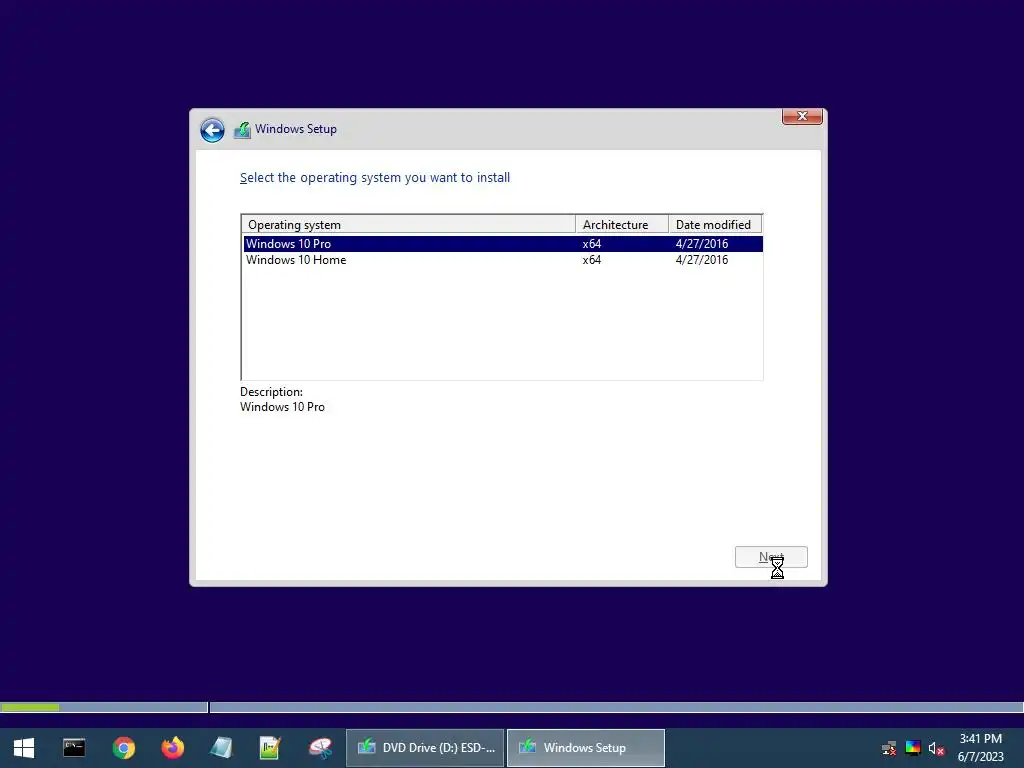Close the Windows Setup dialog
1024x768 pixels.
pyautogui.click(x=802, y=116)
